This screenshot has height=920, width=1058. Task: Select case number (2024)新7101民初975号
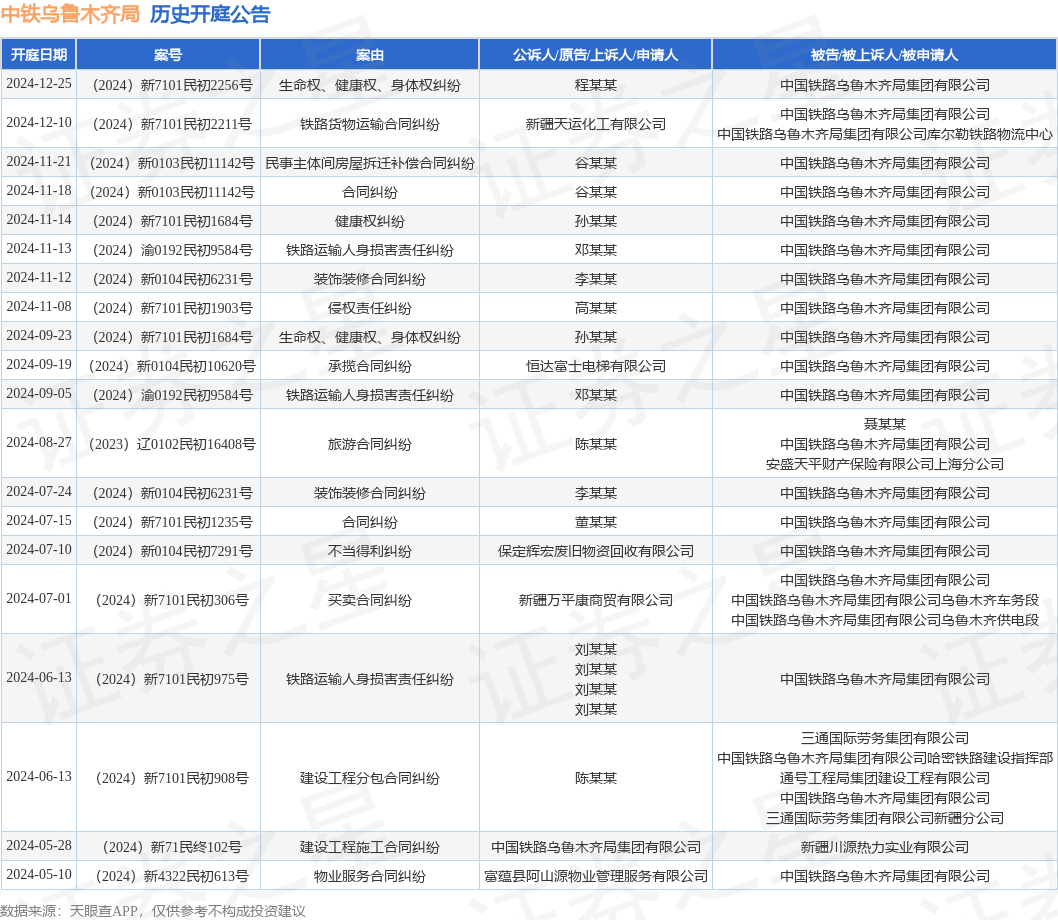click(x=172, y=679)
